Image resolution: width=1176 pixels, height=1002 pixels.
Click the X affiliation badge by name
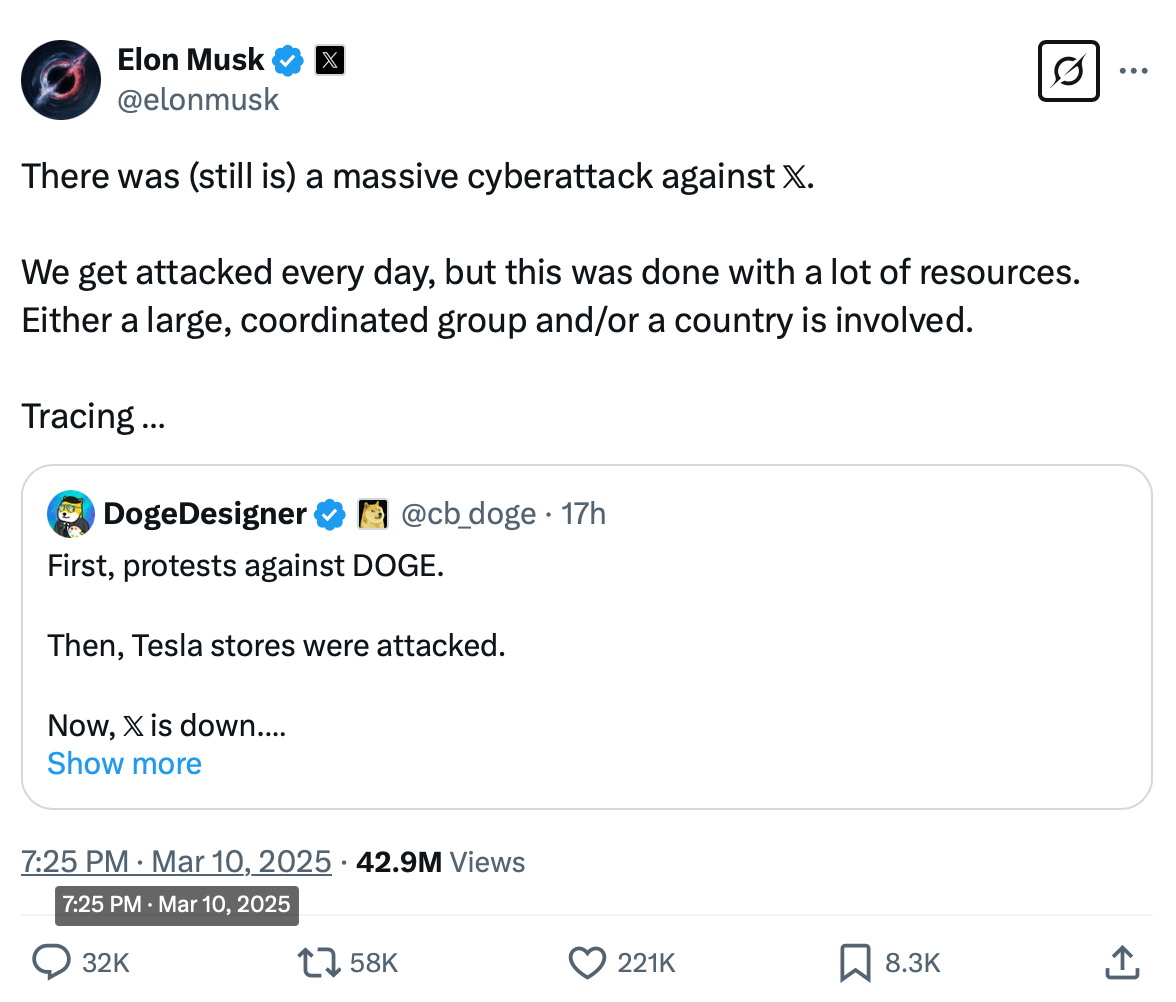(330, 61)
